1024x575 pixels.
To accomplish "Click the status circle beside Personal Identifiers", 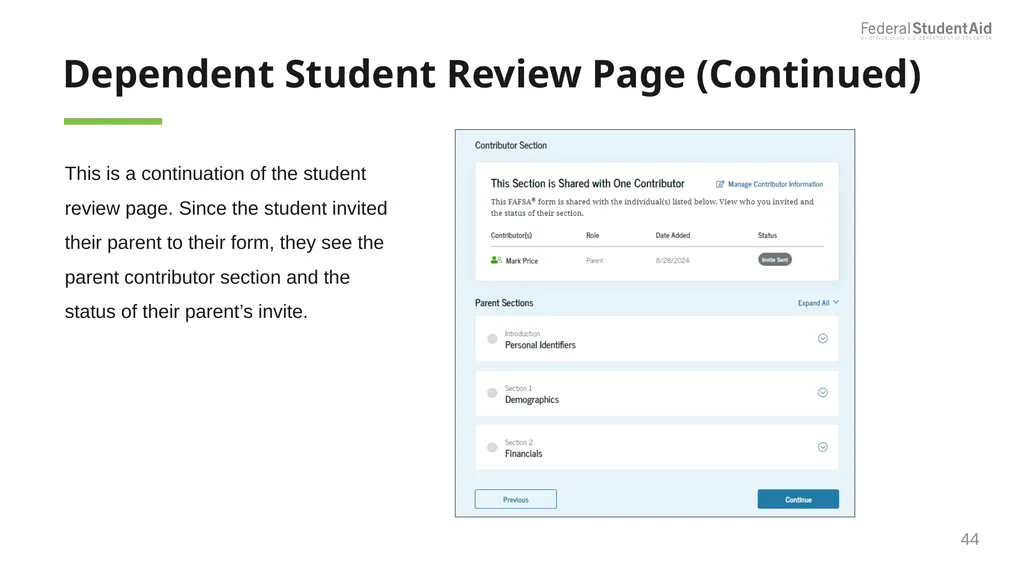I will (492, 338).
